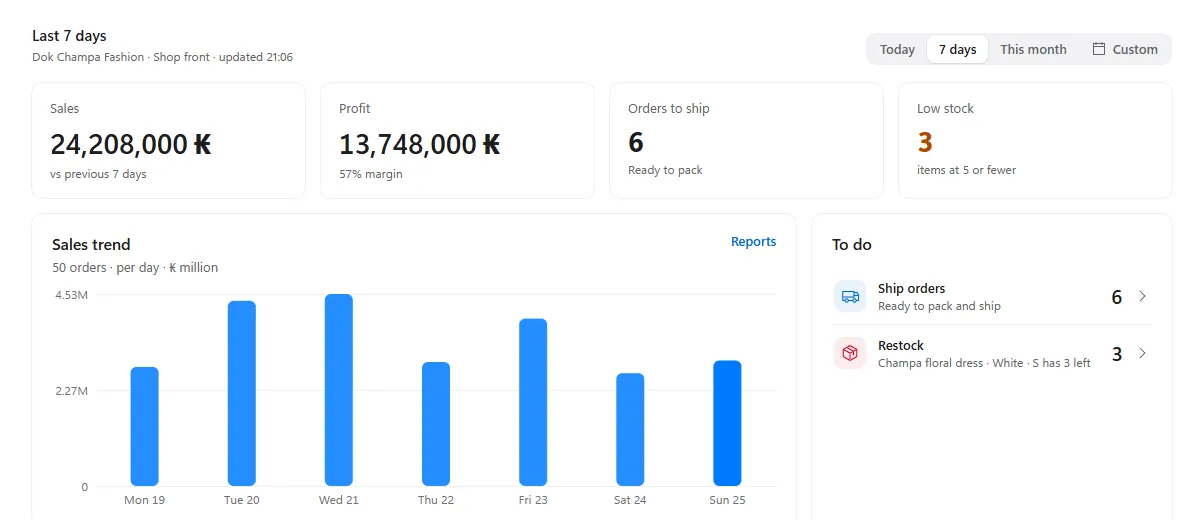This screenshot has height=520, width=1204.
Task: Open the Orders to ship card
Action: [746, 140]
